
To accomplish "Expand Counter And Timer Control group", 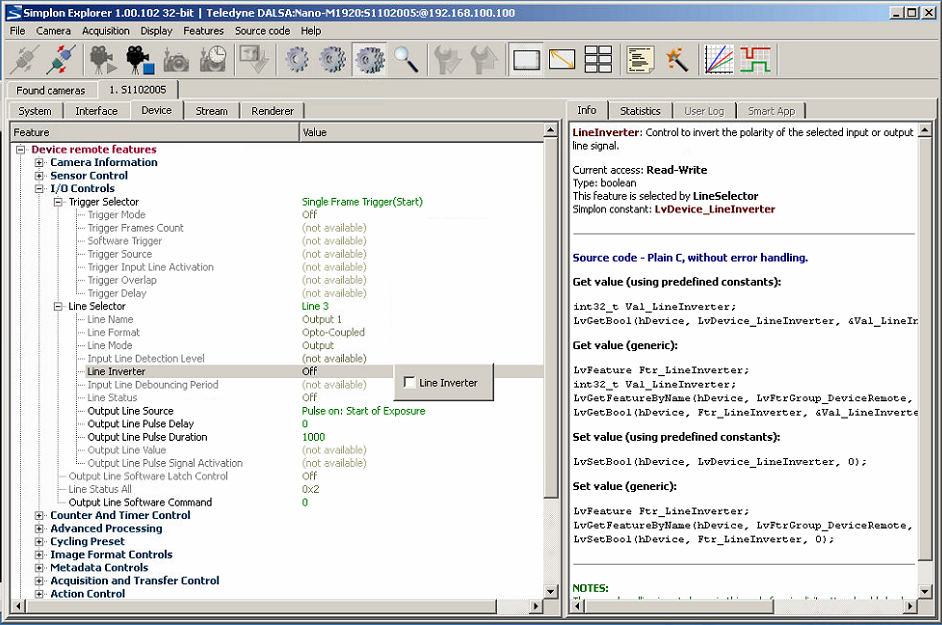I will pyautogui.click(x=40, y=516).
